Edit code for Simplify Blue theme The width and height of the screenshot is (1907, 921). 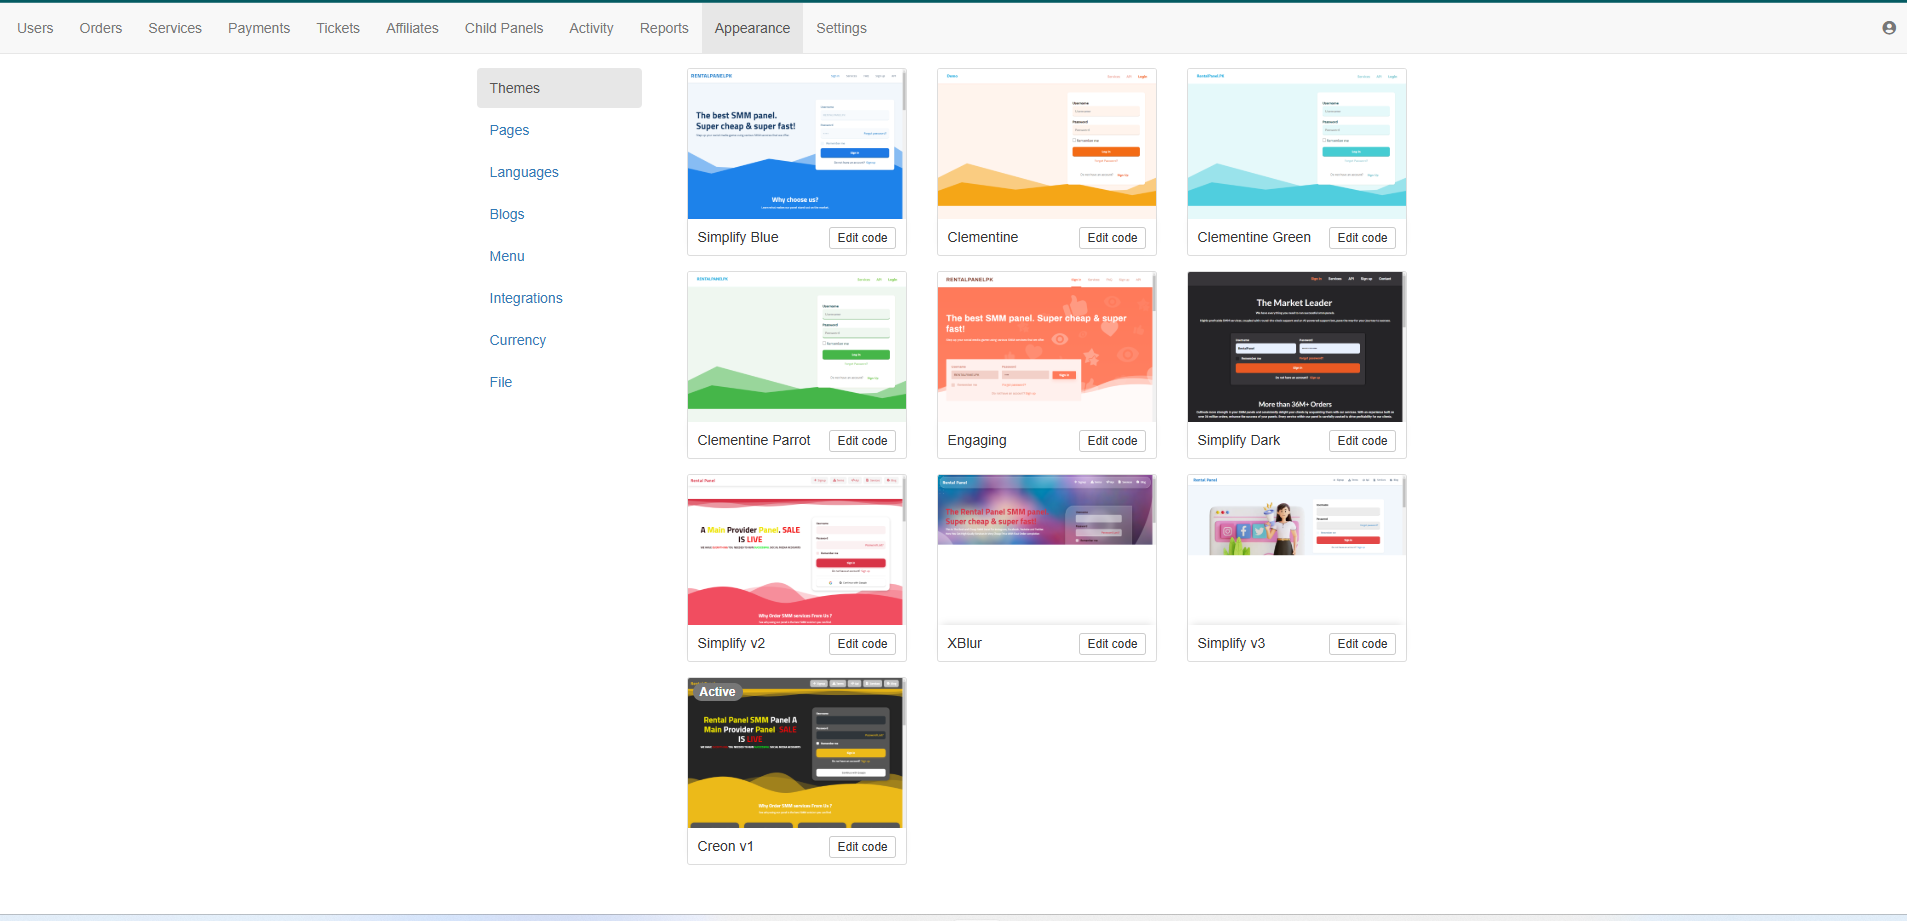coord(861,238)
